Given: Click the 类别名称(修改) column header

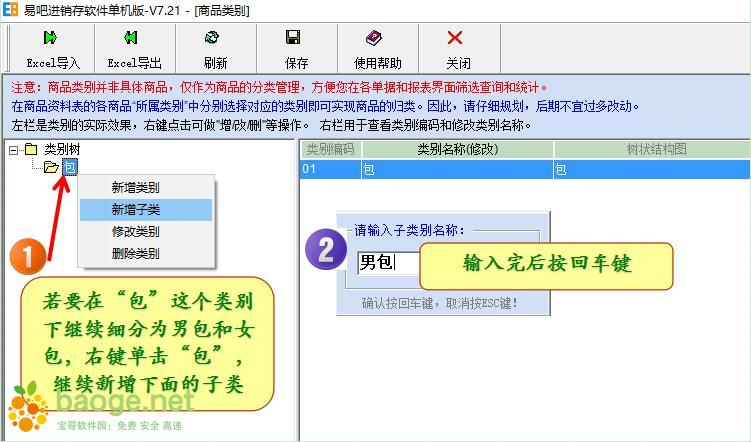Looking at the screenshot, I should pyautogui.click(x=457, y=149).
